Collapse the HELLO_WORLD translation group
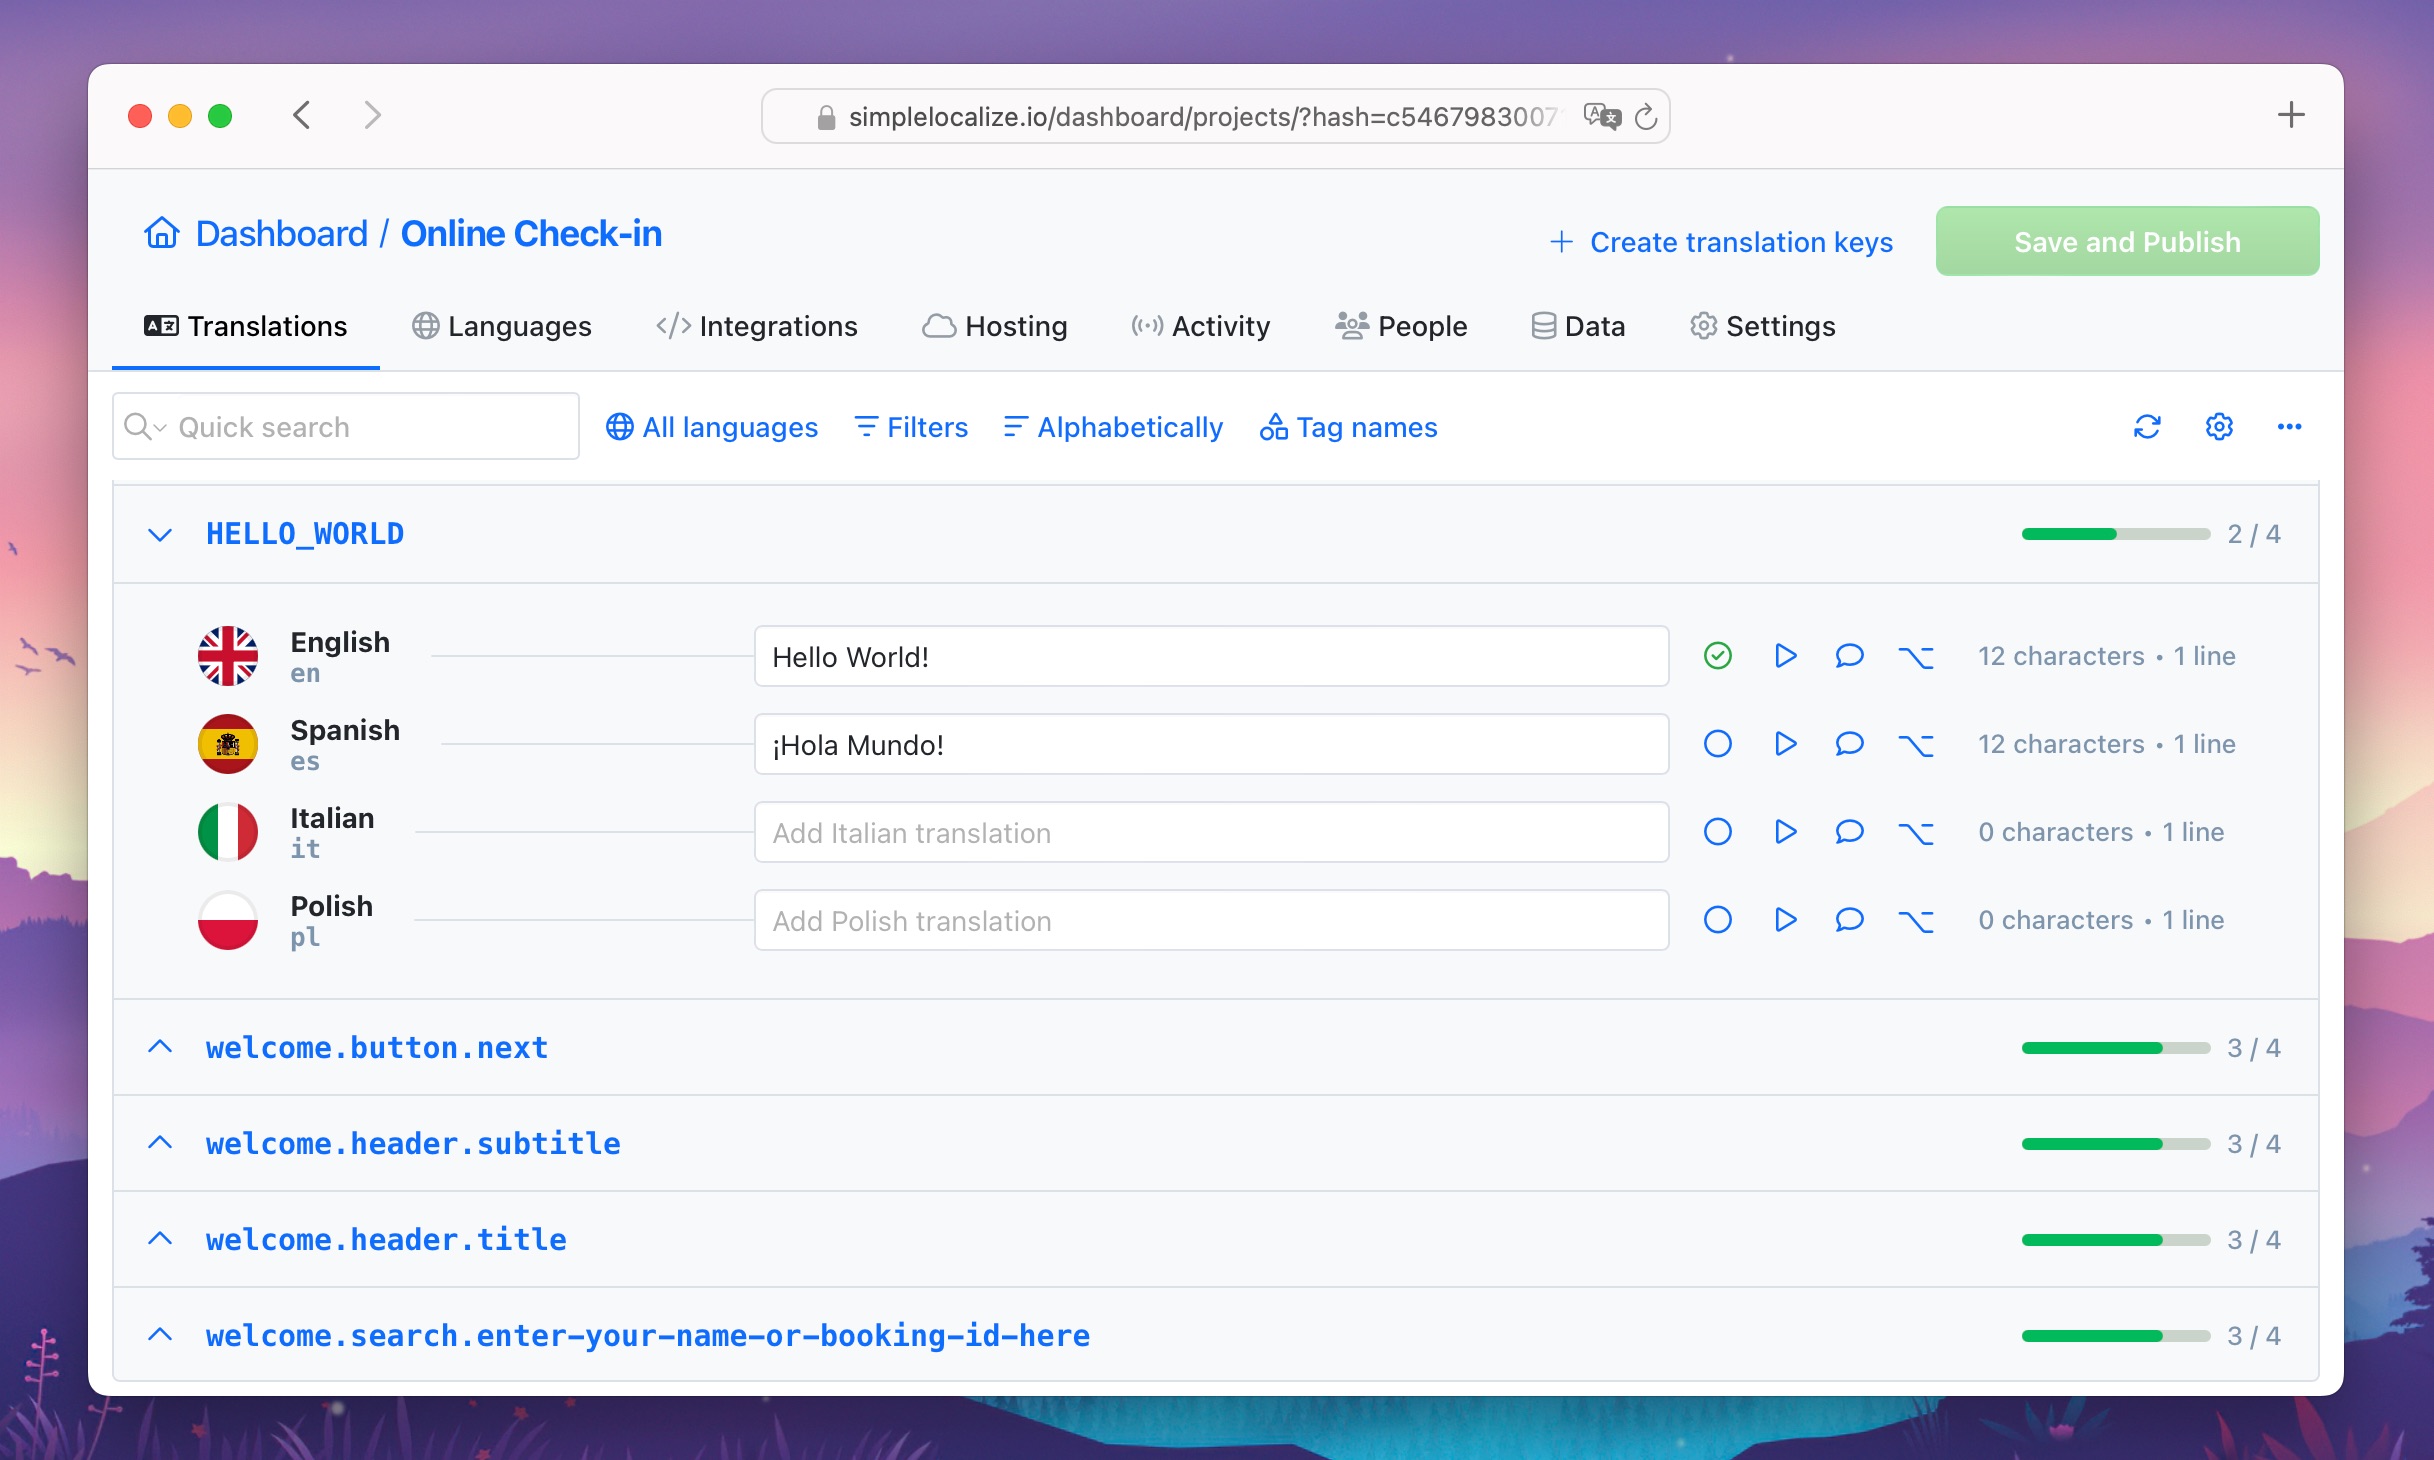 coord(160,532)
